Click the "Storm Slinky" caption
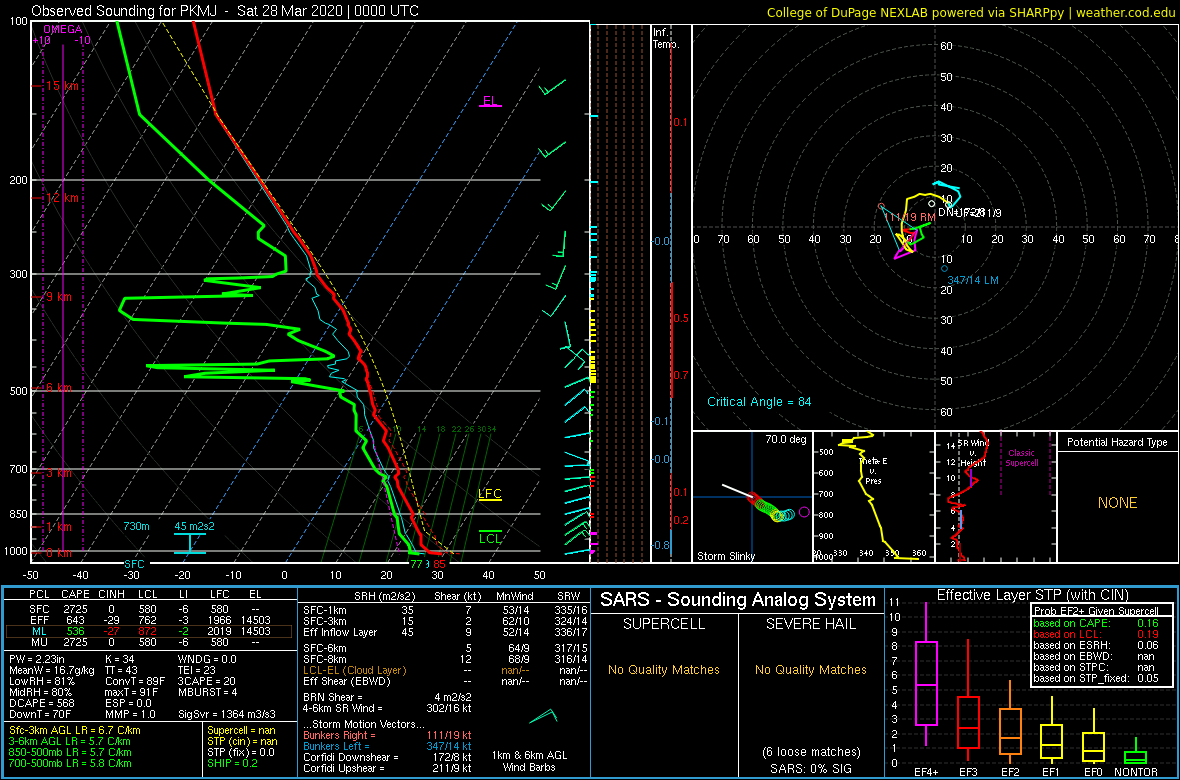 724,556
